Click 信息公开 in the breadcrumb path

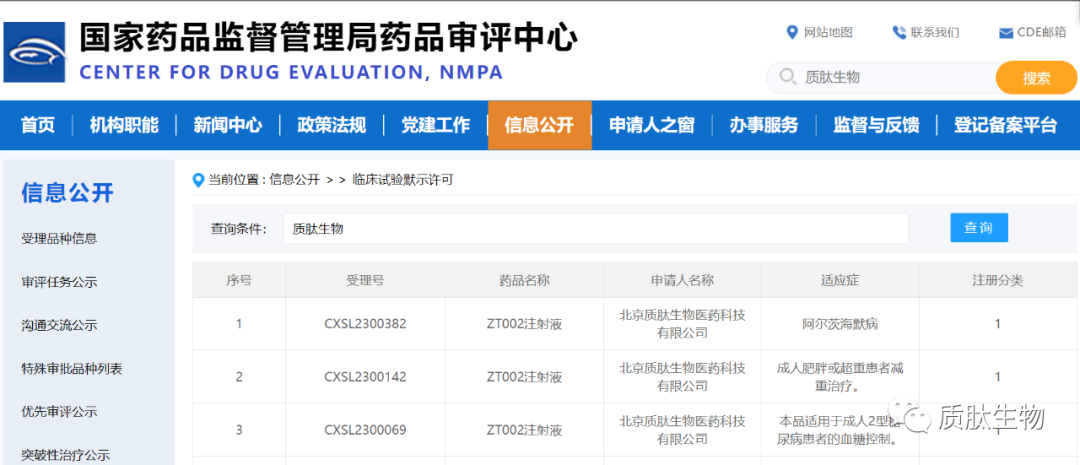pos(295,180)
